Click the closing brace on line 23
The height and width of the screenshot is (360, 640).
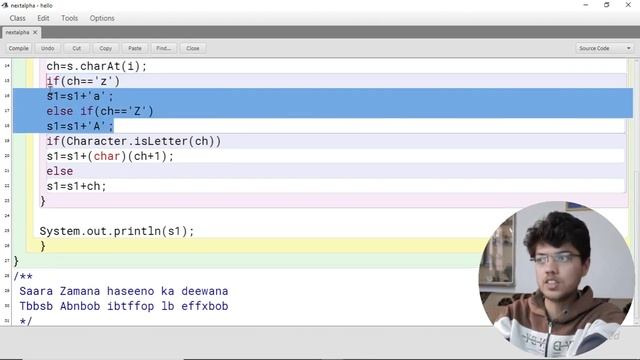tap(43, 201)
